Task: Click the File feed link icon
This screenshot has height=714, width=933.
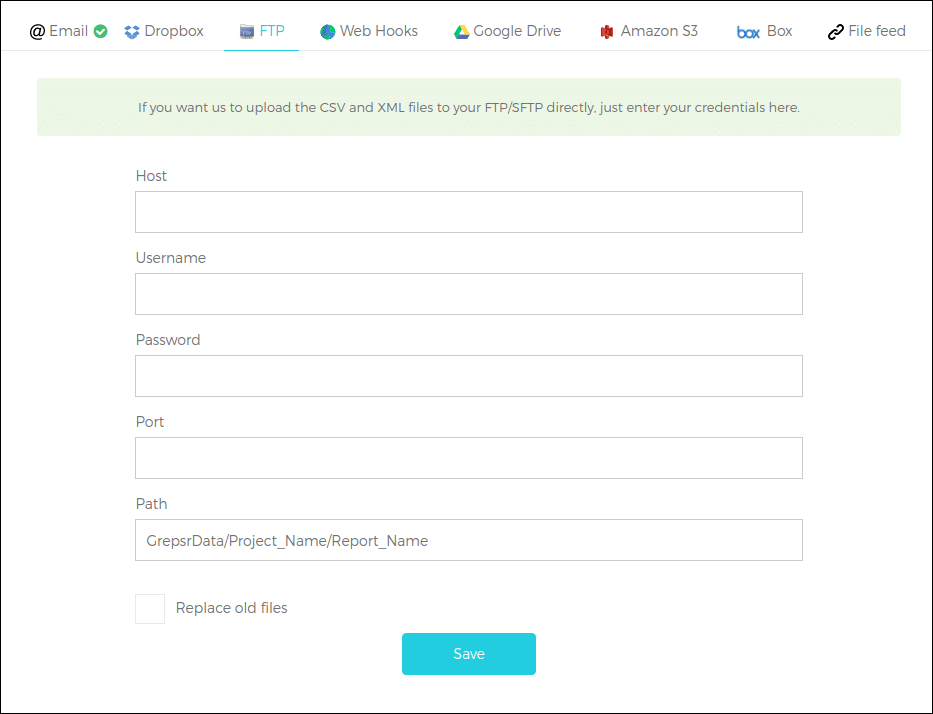Action: [835, 32]
